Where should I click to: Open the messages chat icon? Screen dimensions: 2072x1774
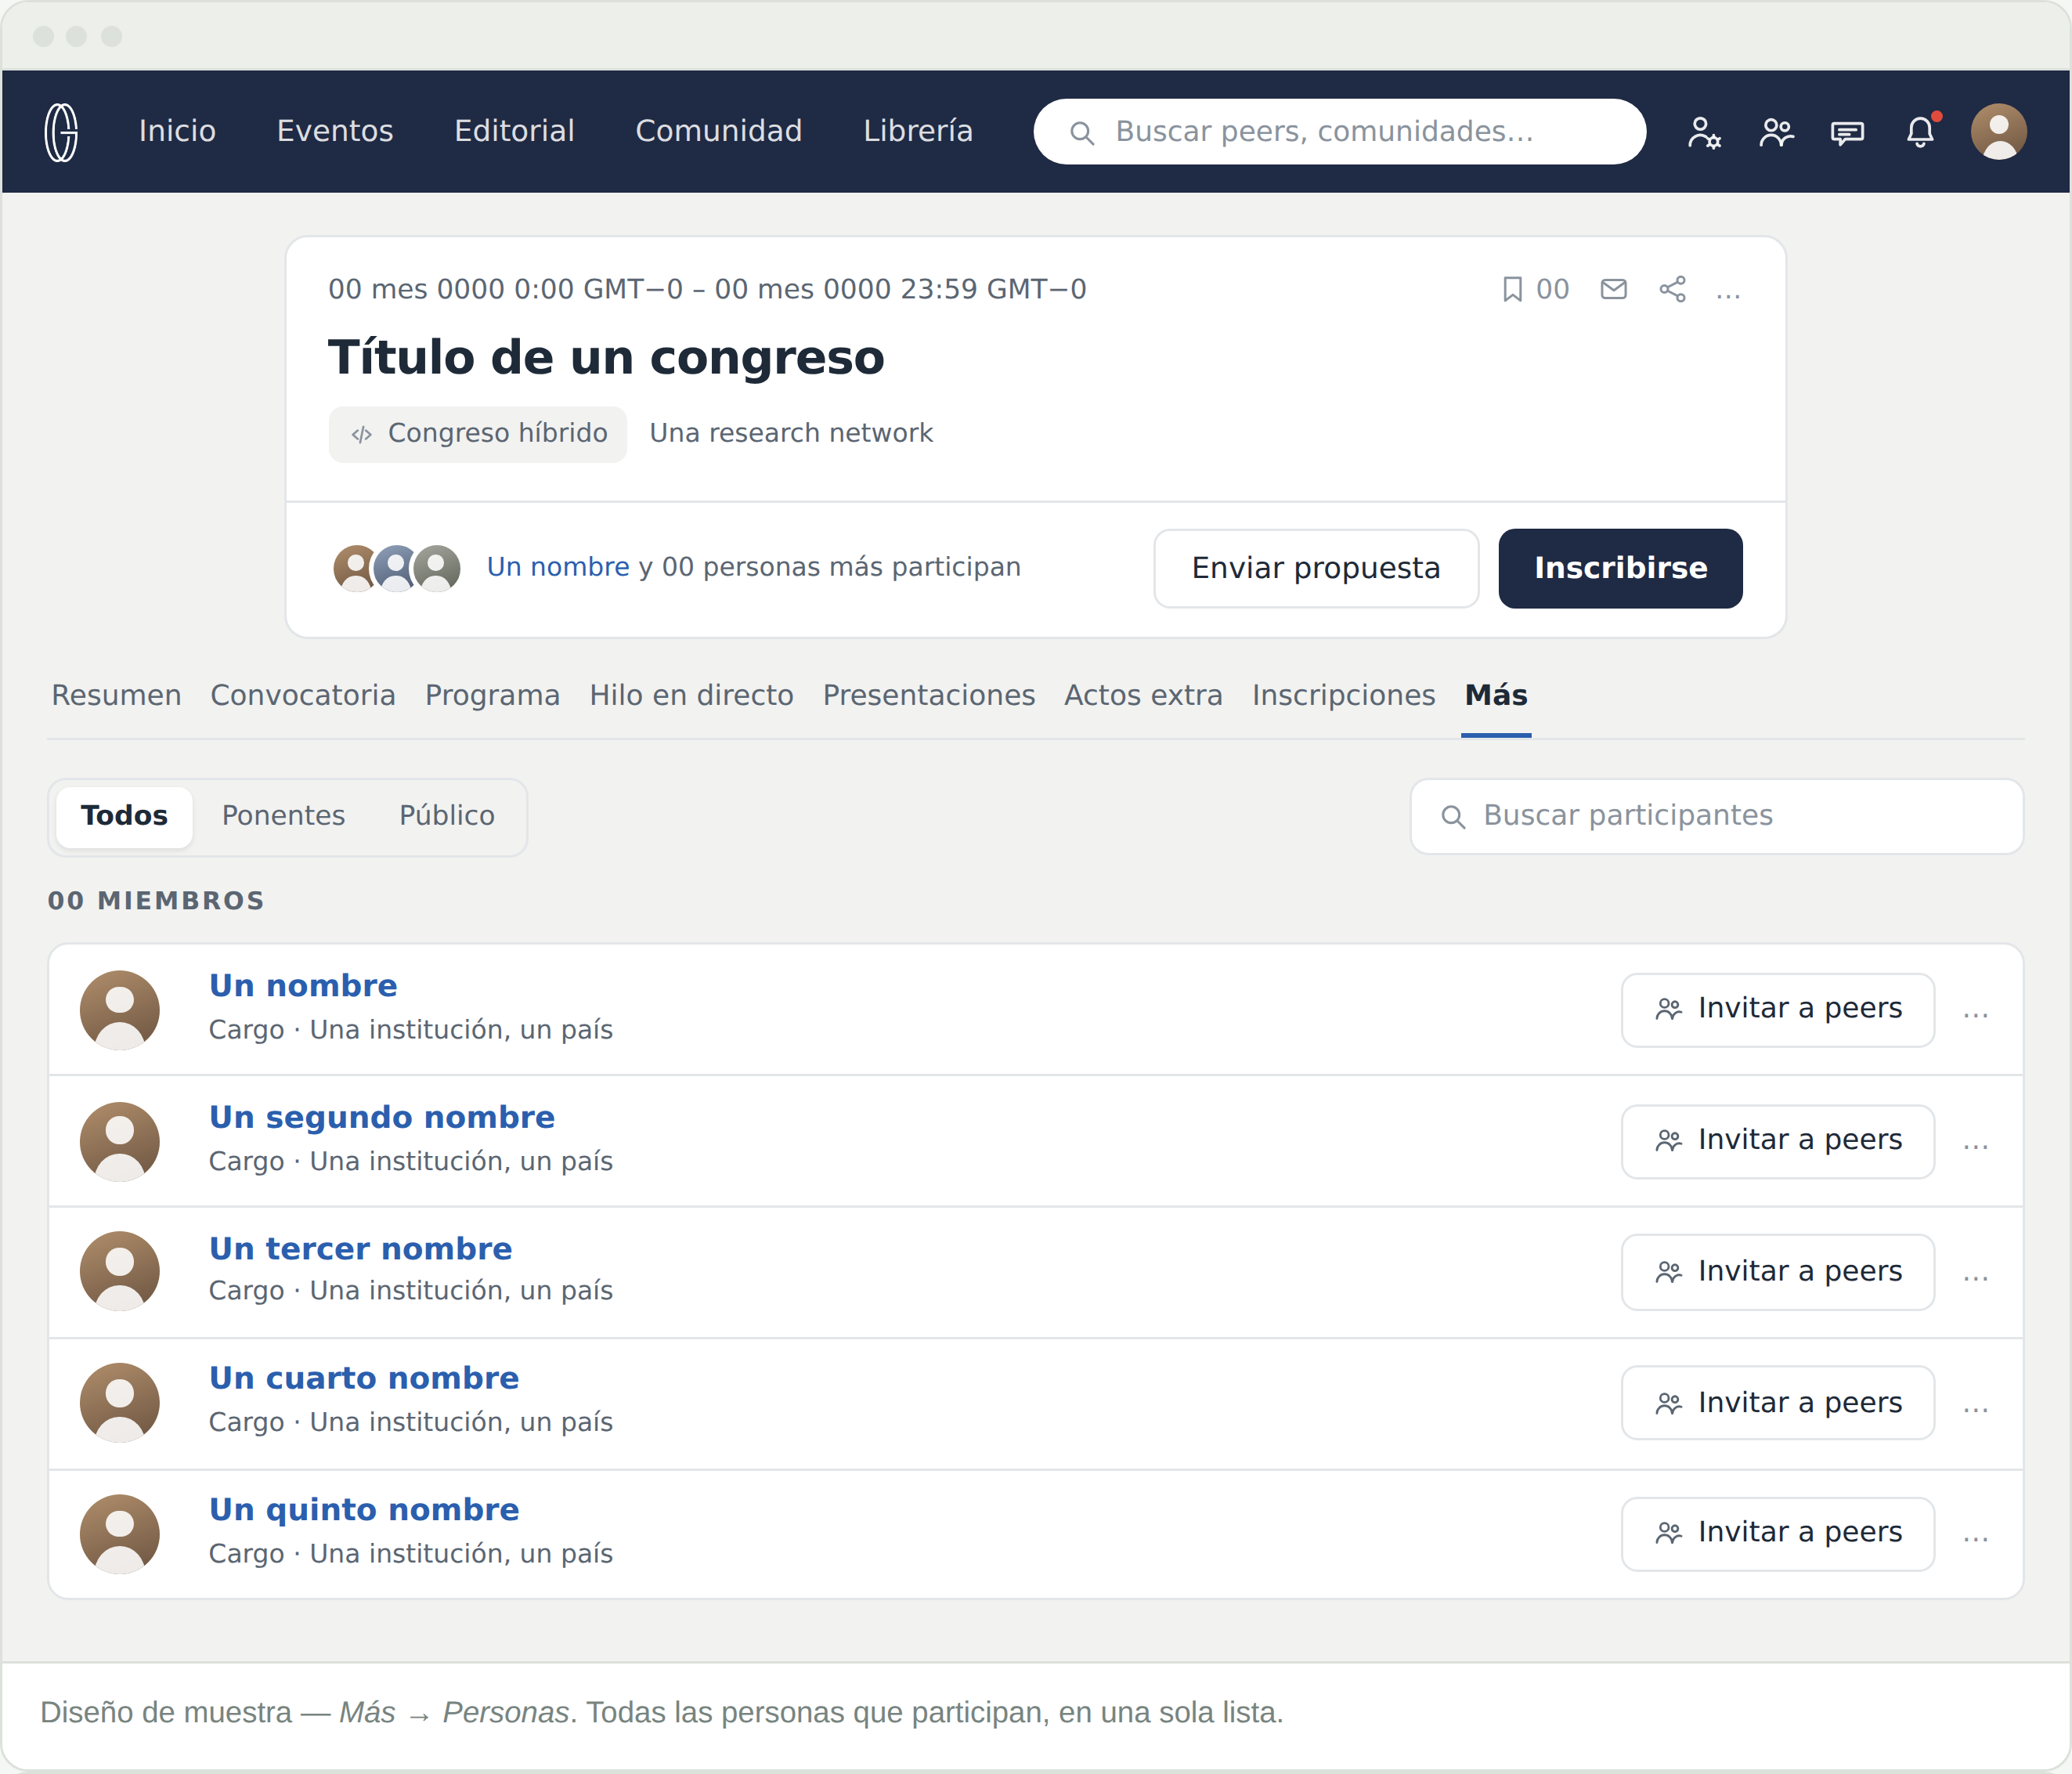click(1847, 132)
